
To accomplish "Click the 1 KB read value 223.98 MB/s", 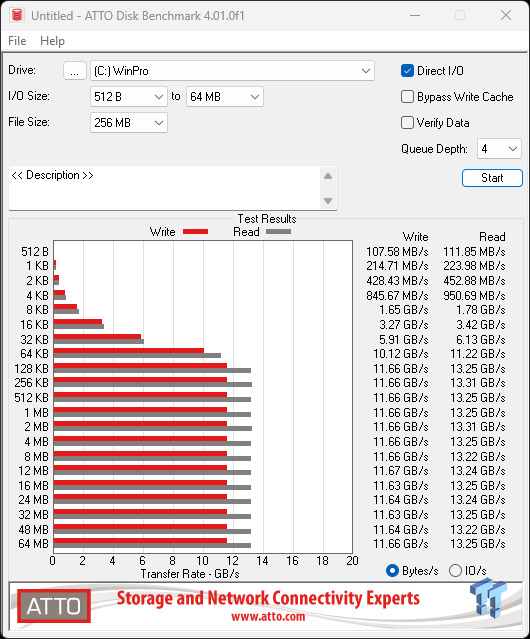I will pos(474,266).
